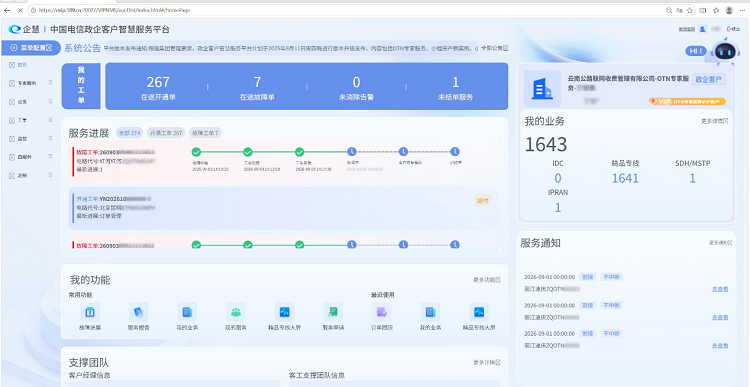Select the 开通工单 267 filter tab
Image resolution: width=750 pixels, height=387 pixels.
[x=165, y=133]
